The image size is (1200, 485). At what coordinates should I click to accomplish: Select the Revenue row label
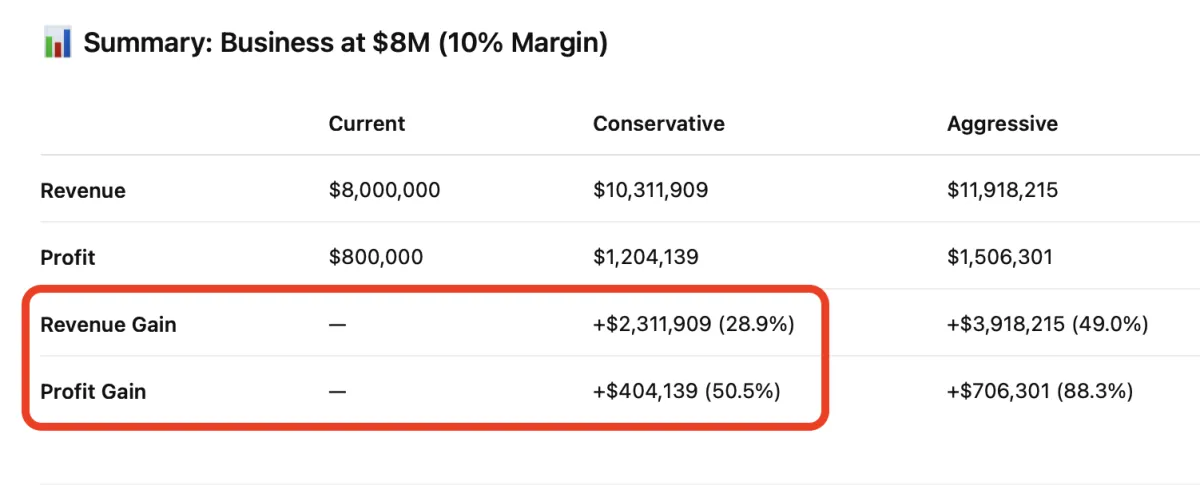[x=83, y=190]
